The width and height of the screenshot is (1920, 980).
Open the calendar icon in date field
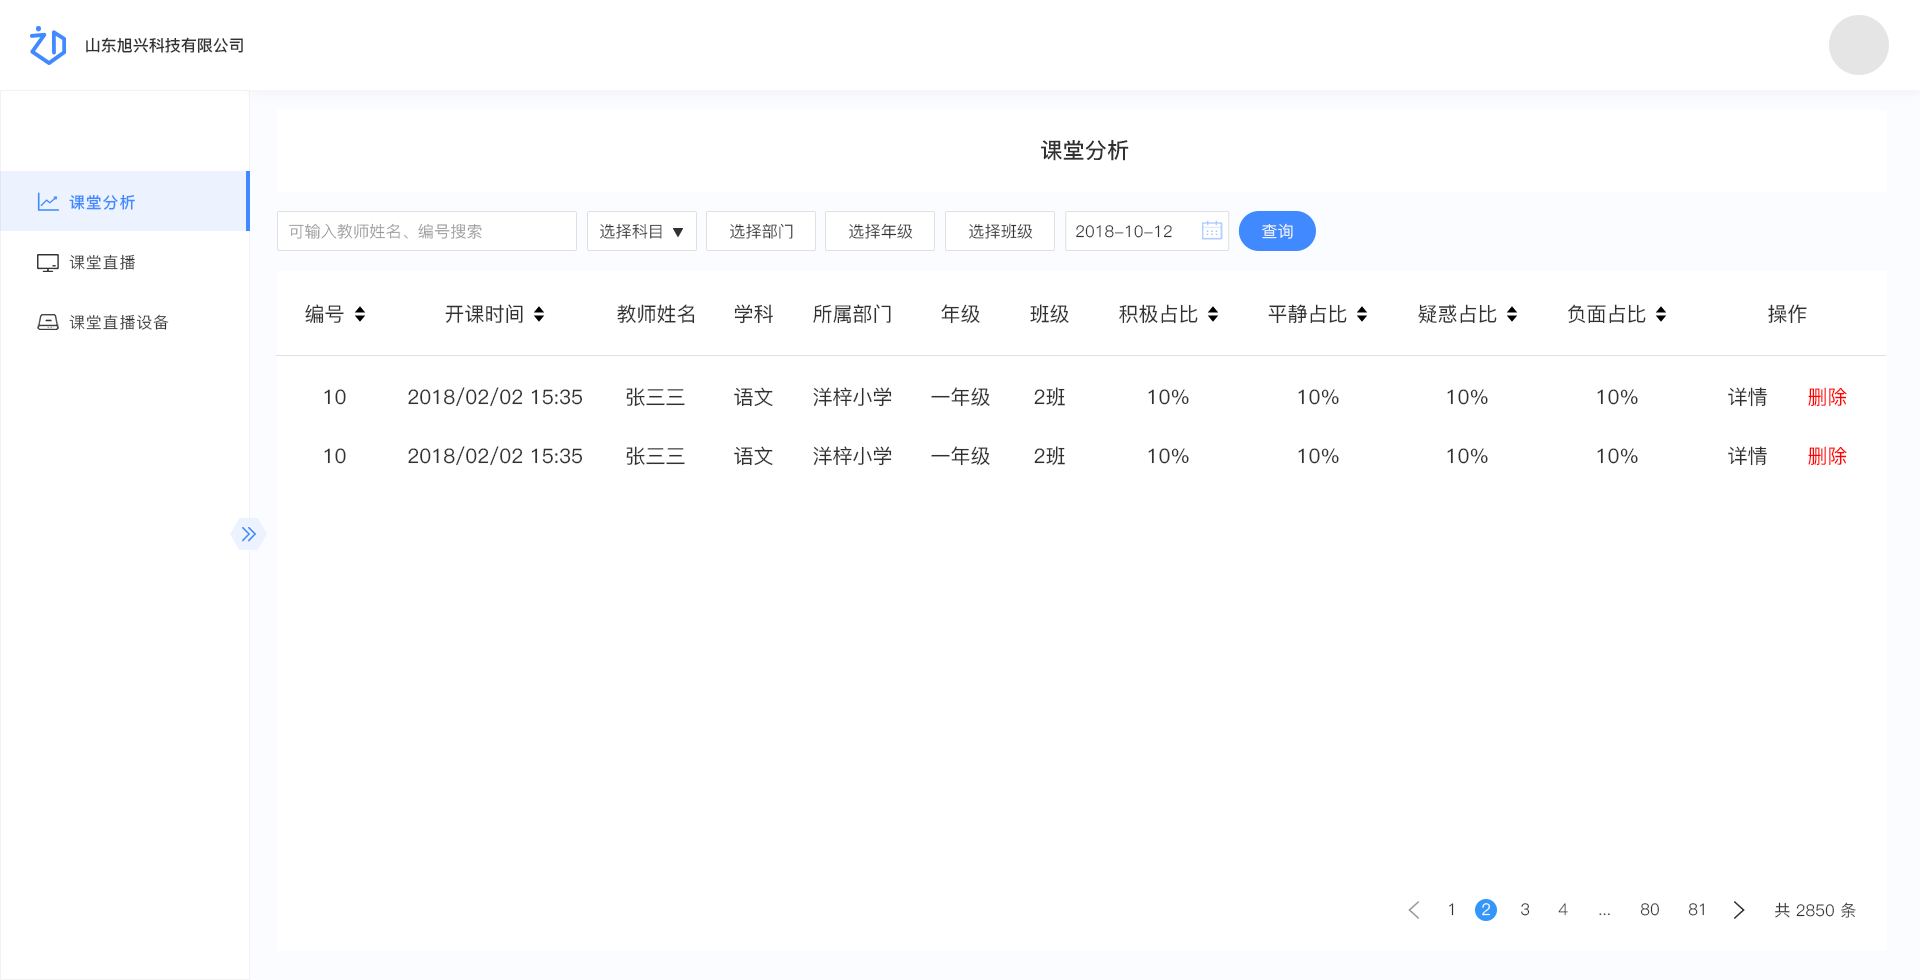click(x=1211, y=231)
